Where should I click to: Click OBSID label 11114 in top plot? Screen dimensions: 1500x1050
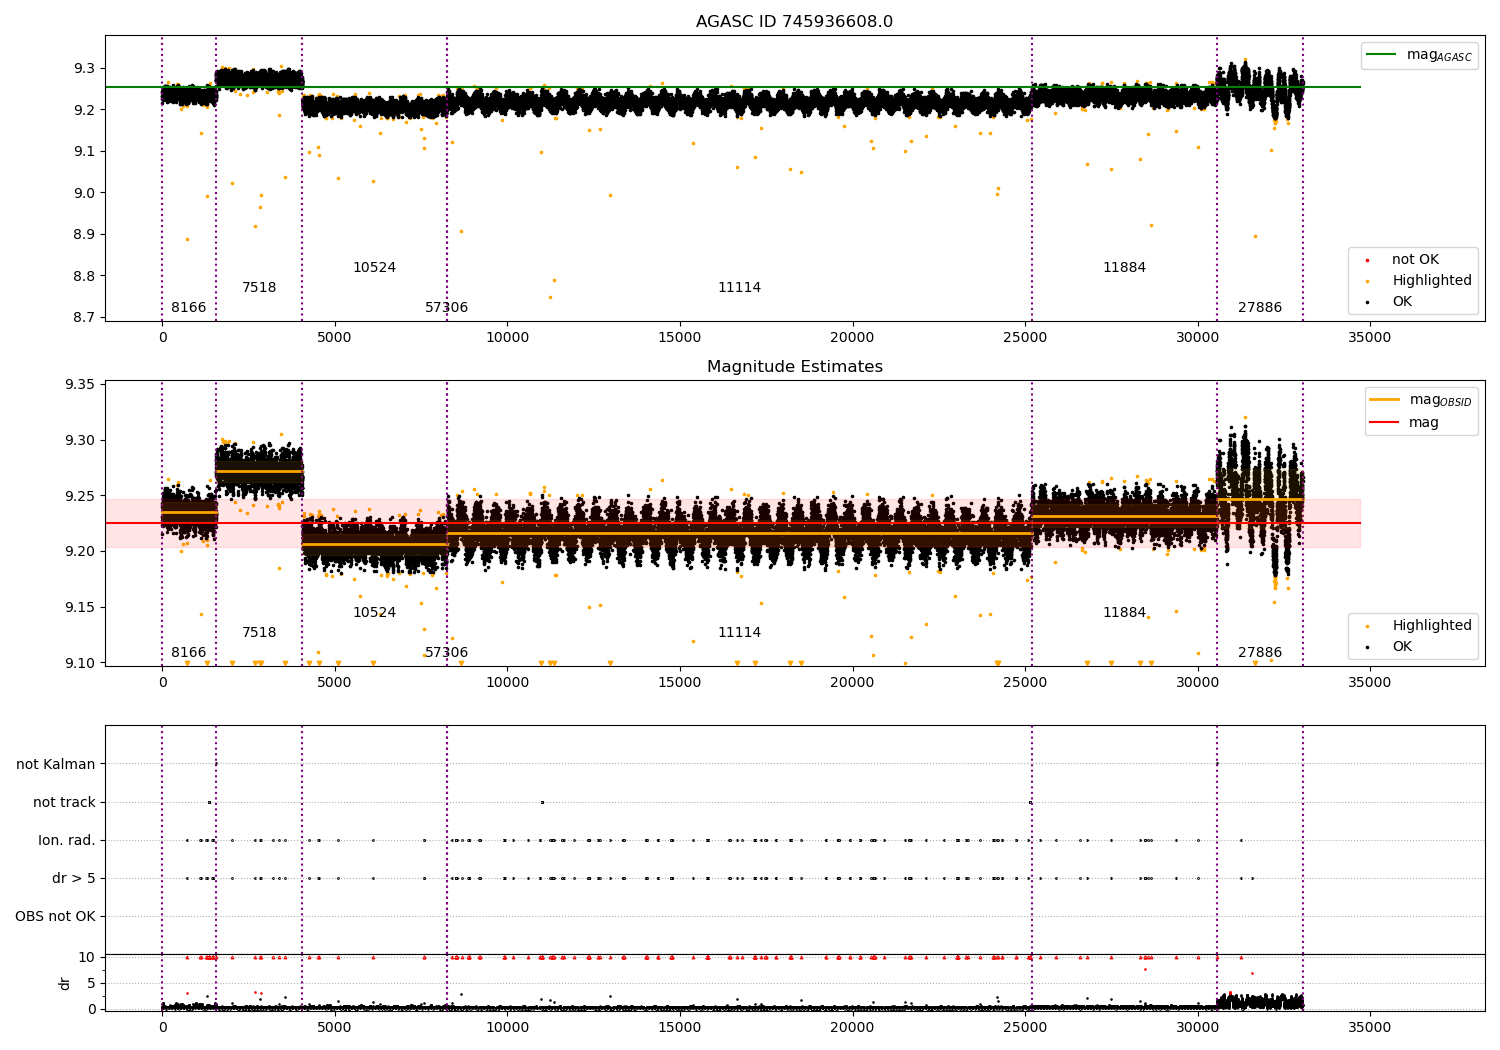tap(739, 288)
